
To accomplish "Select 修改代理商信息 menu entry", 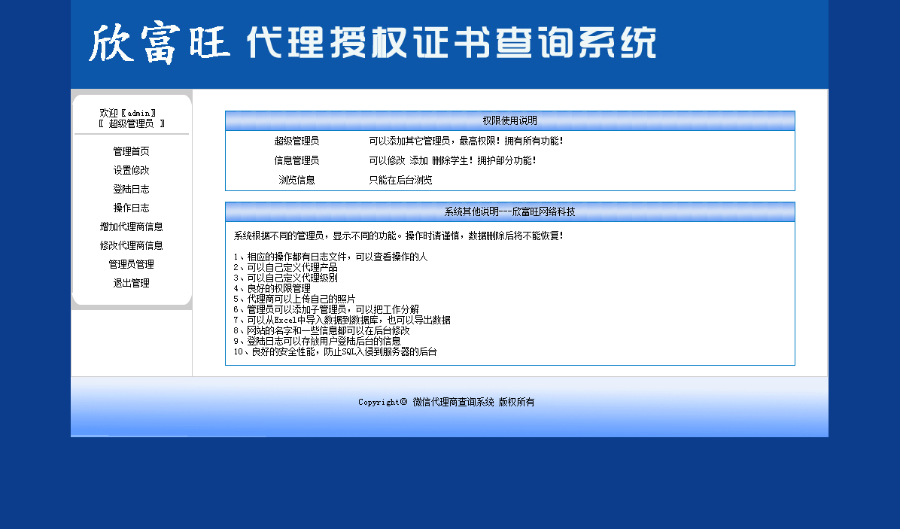I will 131,246.
